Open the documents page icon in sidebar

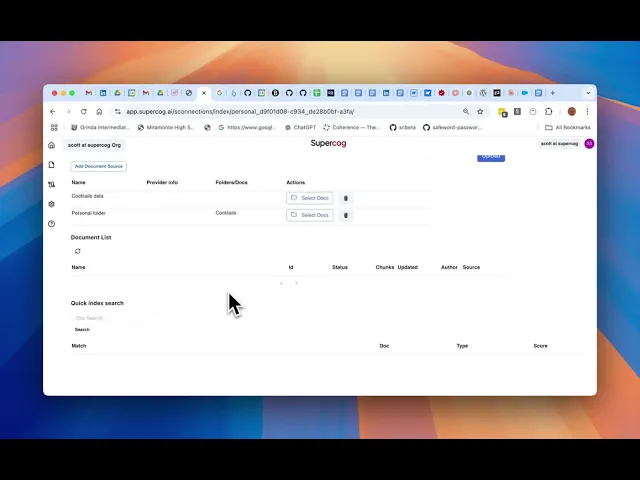(x=51, y=164)
